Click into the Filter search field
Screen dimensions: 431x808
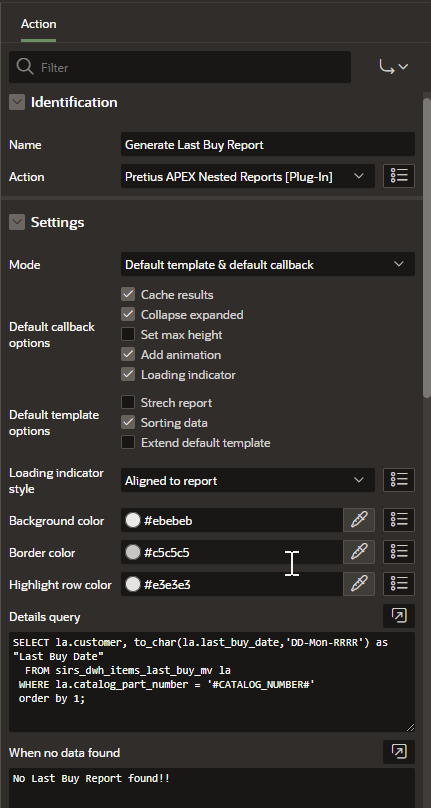tap(180, 67)
